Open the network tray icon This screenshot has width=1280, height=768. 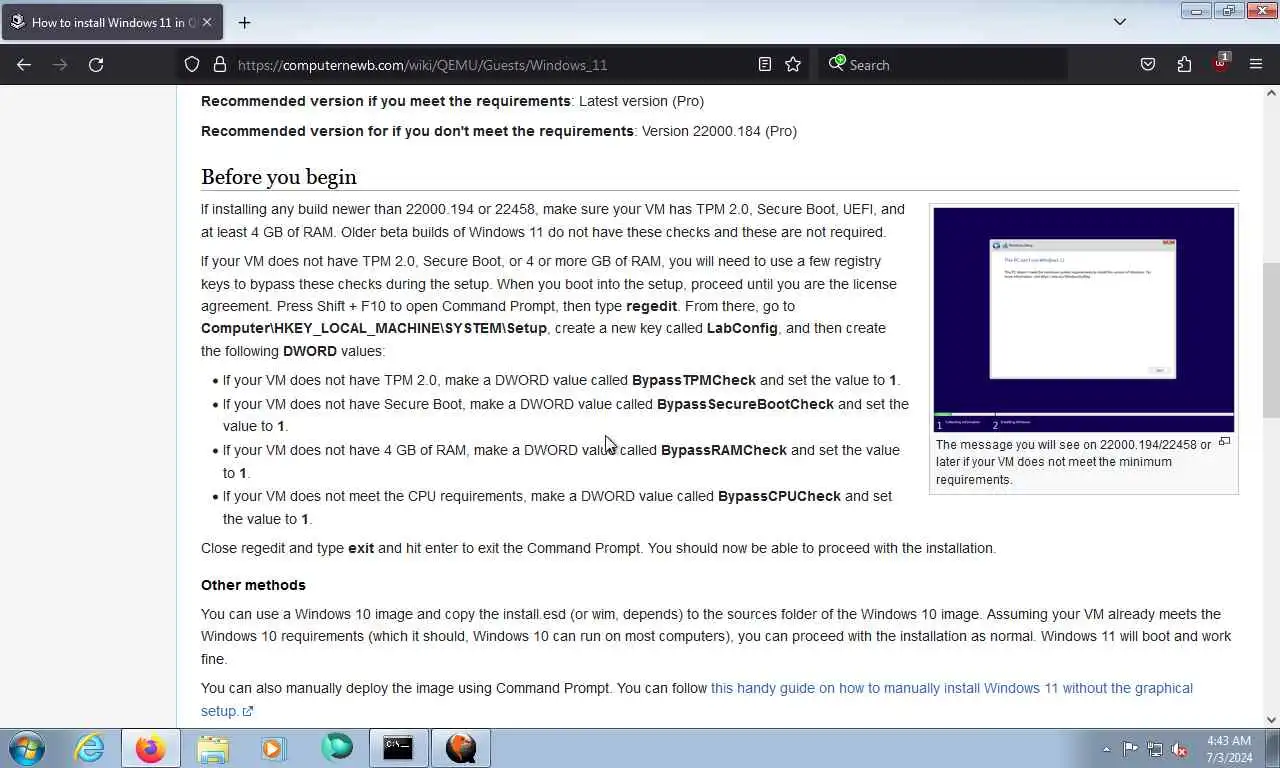1155,749
